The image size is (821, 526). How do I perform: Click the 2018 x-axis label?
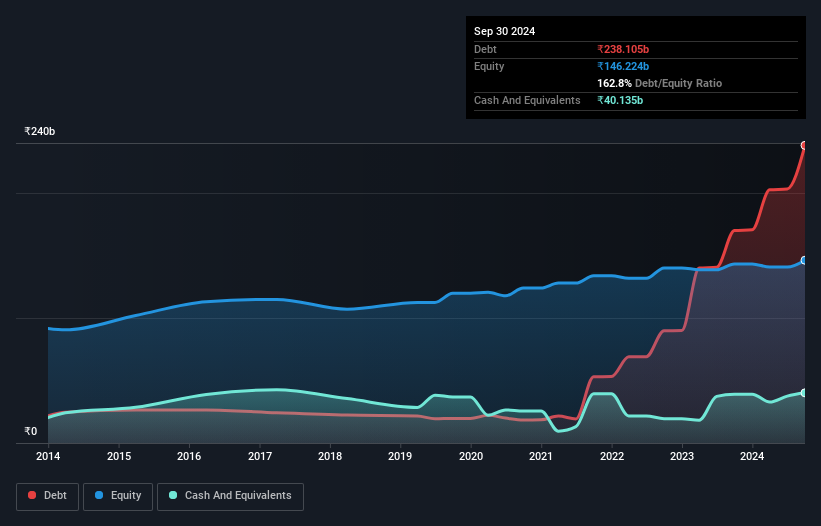point(330,456)
